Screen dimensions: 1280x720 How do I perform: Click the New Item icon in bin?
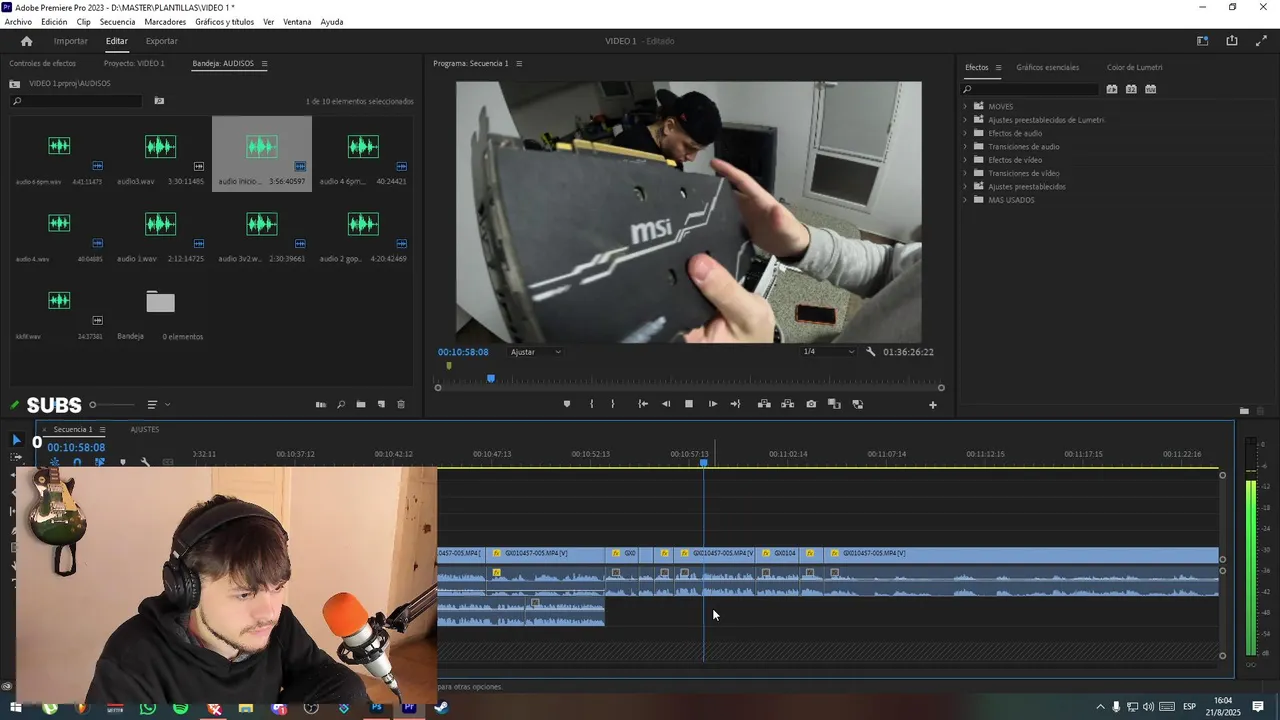pyautogui.click(x=381, y=405)
